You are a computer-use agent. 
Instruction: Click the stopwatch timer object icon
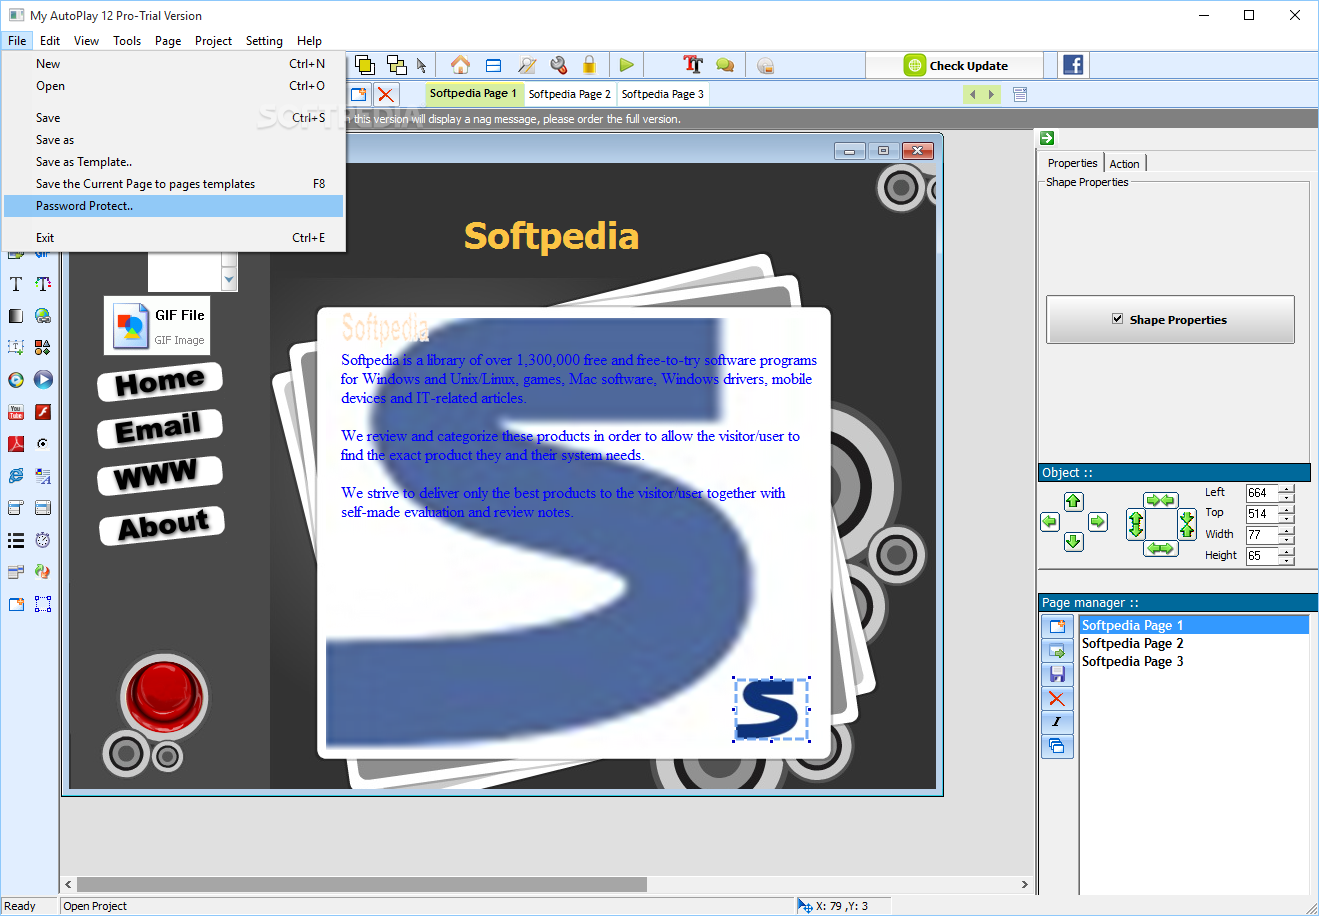pos(43,540)
